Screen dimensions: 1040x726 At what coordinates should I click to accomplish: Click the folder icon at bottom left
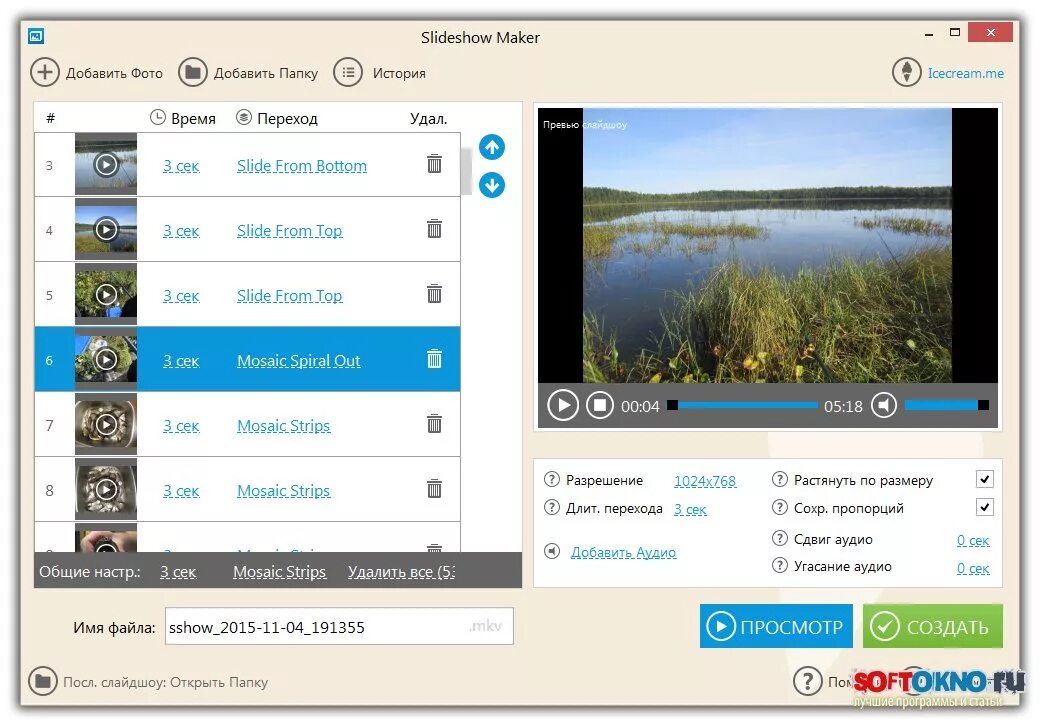tap(43, 681)
